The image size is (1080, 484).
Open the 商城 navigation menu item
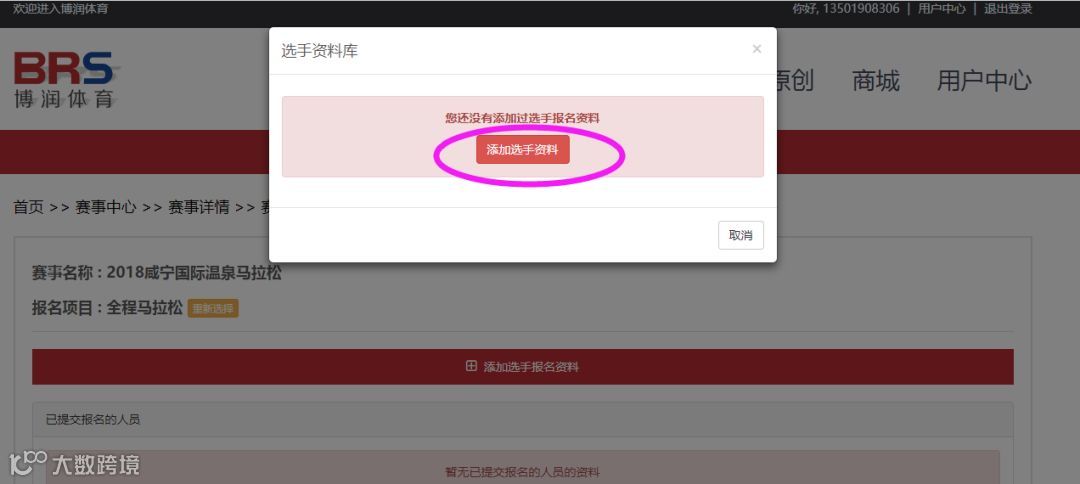[875, 81]
